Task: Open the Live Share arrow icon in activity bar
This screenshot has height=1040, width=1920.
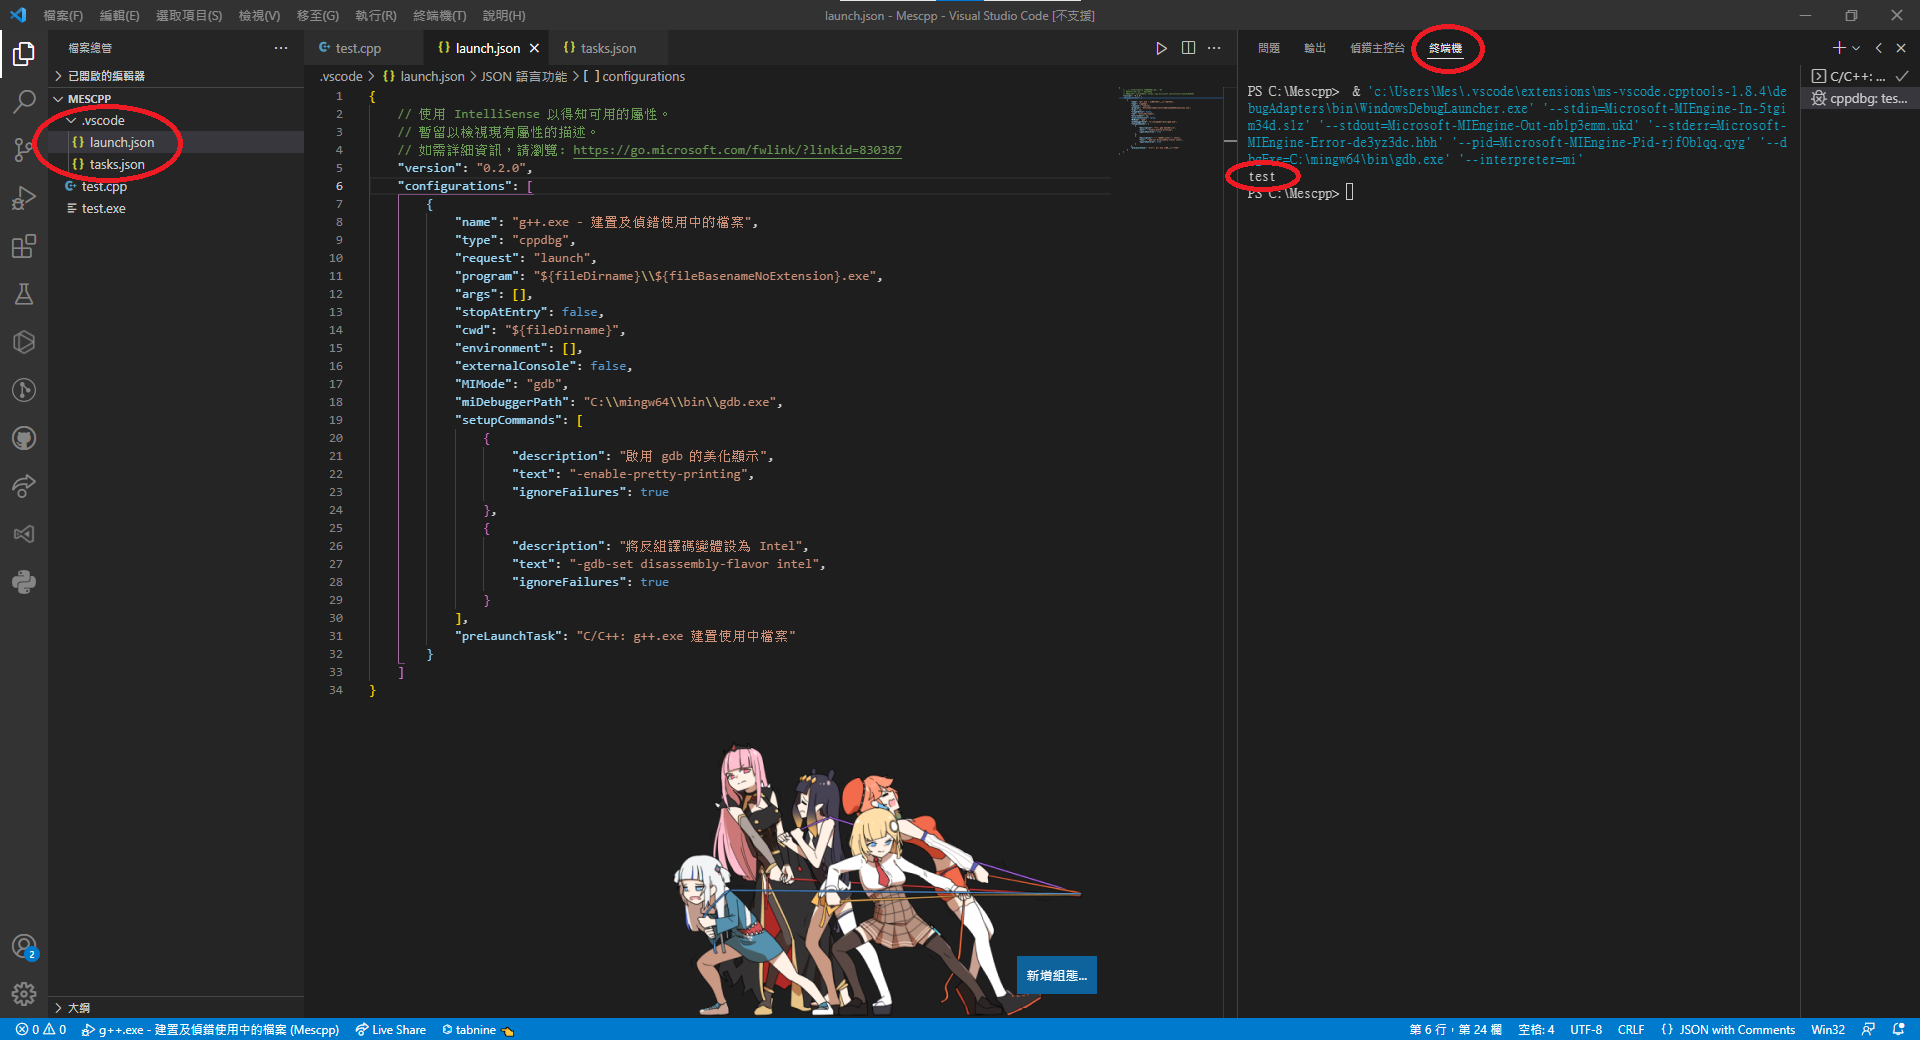Action: pyautogui.click(x=24, y=486)
